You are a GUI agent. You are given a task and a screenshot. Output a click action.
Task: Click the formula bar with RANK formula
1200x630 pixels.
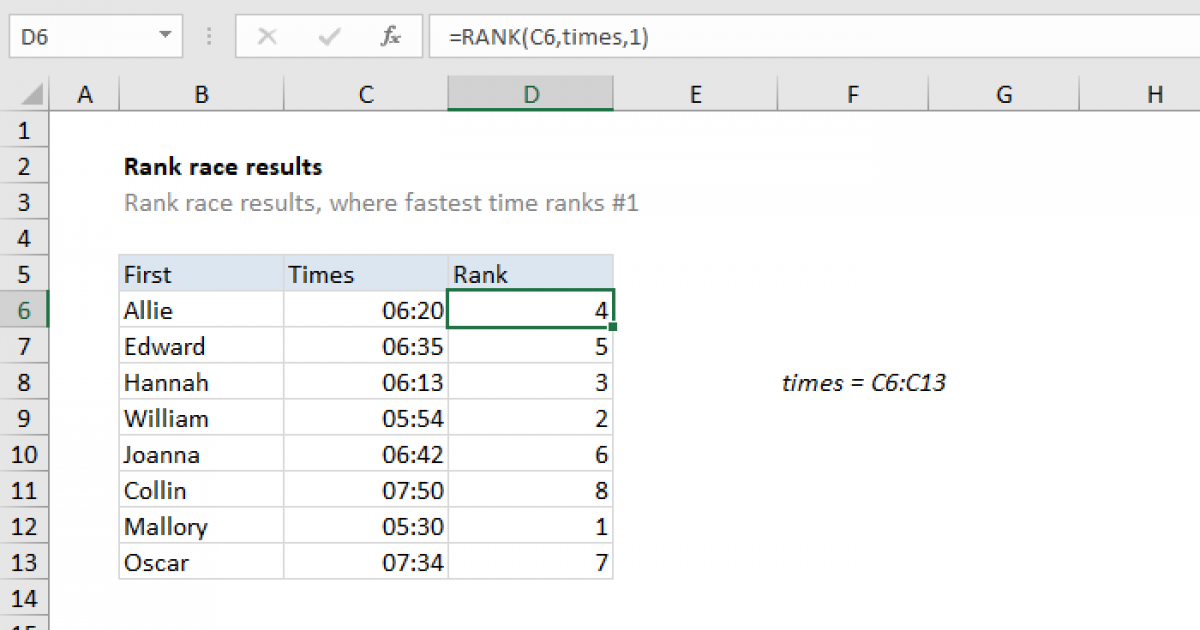coord(800,37)
